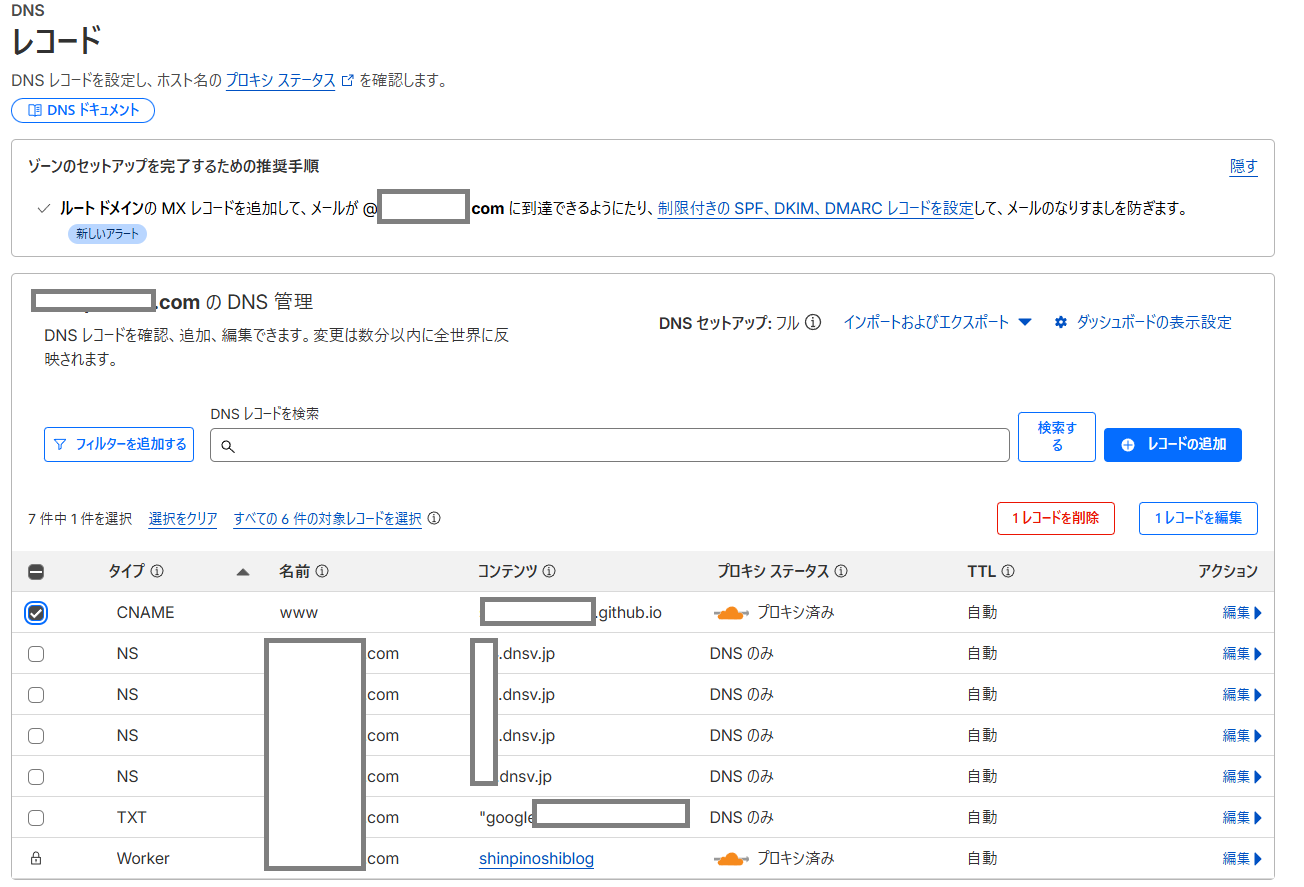
Task: Click info icon next to DNS セットアップ: フル
Action: tap(813, 322)
